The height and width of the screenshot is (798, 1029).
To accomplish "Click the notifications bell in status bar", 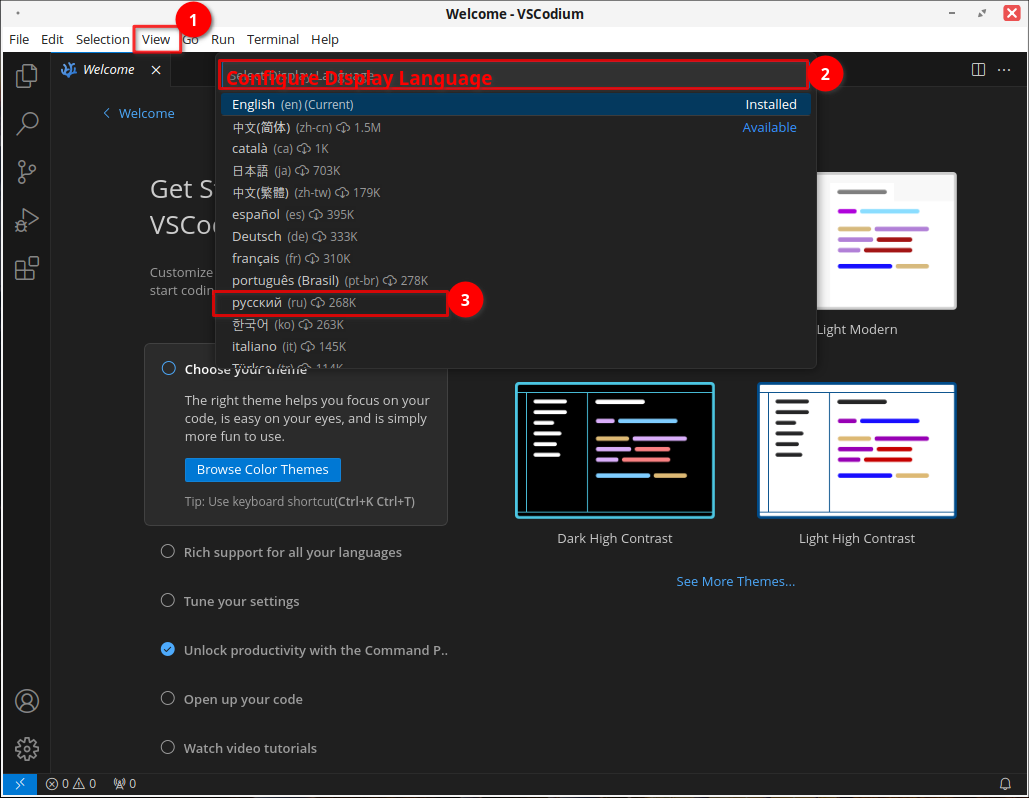I will 1005,783.
